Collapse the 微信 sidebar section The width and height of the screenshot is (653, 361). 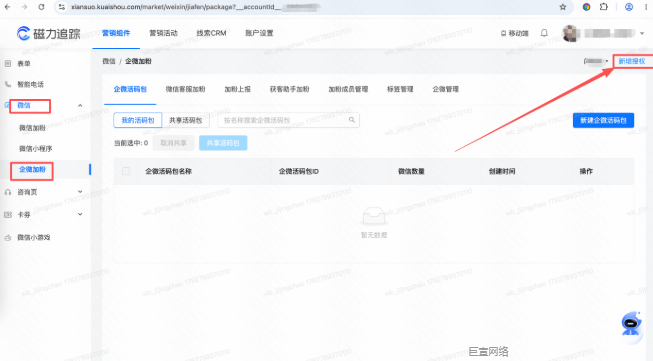80,105
